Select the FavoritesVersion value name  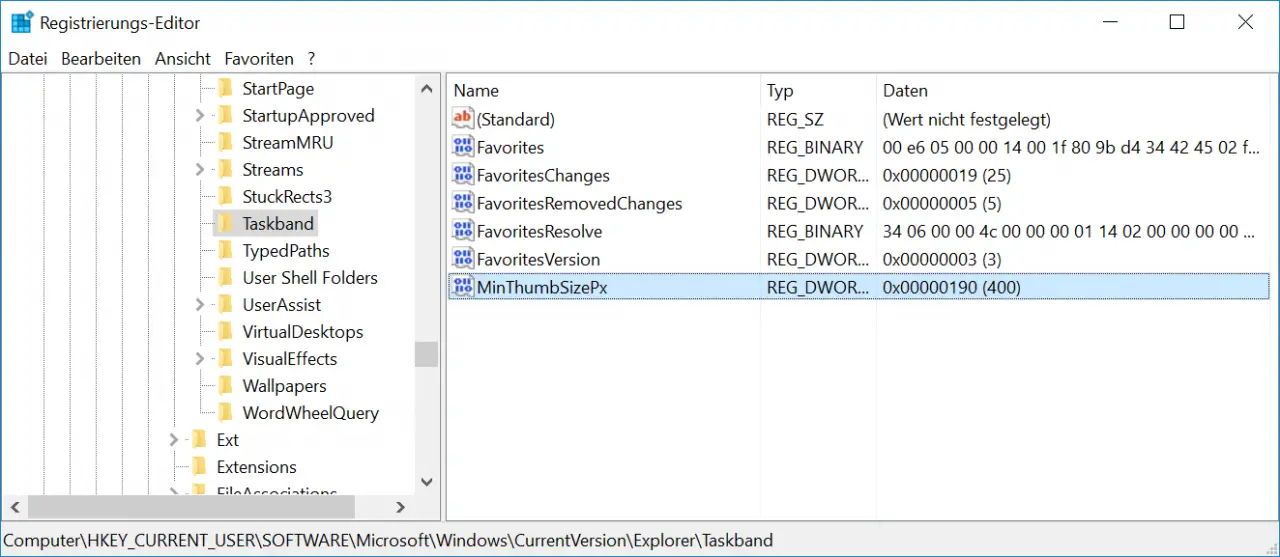(538, 259)
